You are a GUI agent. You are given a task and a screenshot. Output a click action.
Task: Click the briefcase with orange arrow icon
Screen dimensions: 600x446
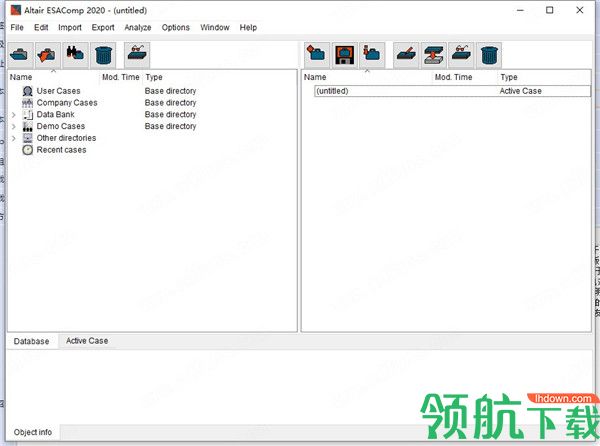[48, 55]
